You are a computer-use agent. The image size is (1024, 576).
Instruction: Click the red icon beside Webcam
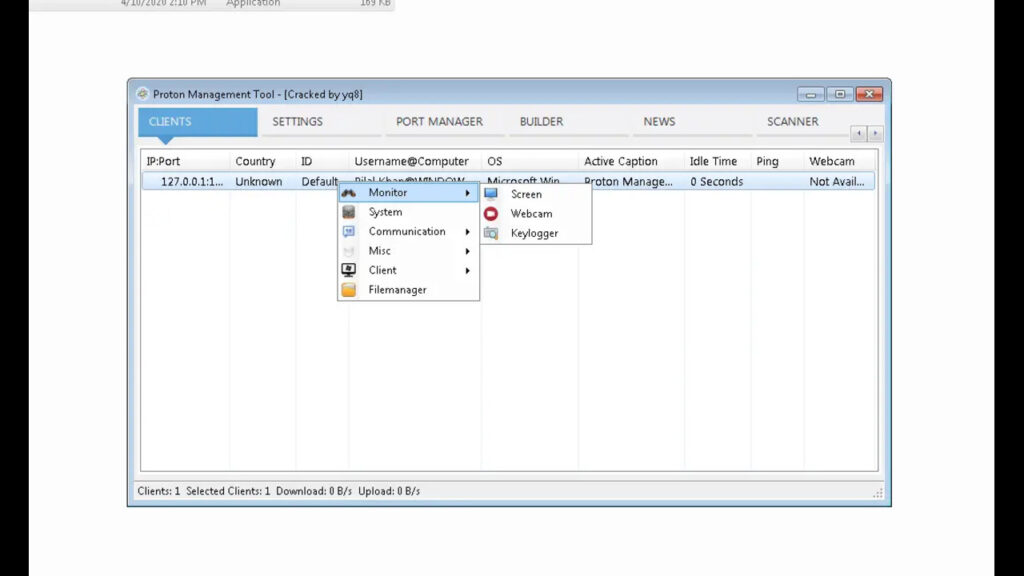(x=491, y=214)
